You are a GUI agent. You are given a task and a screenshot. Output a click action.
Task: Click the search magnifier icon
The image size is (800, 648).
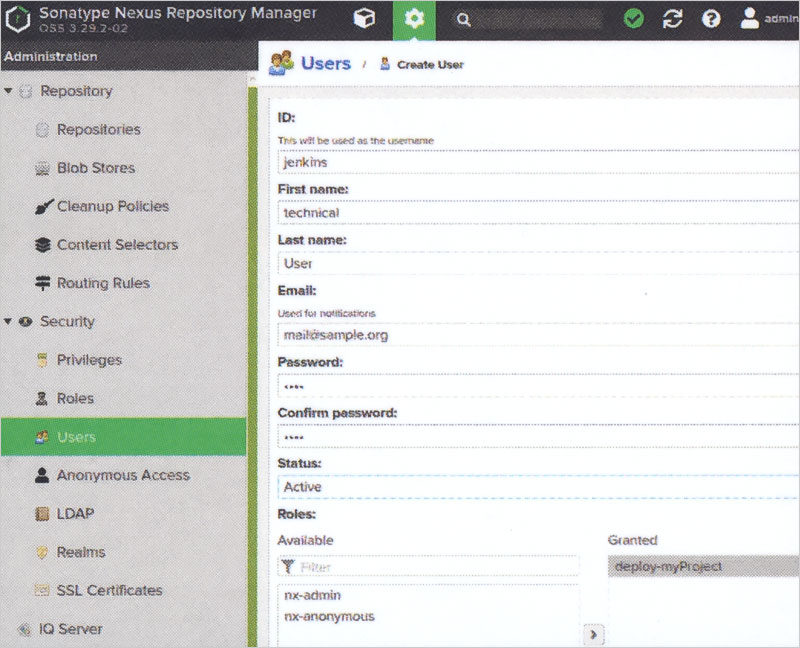463,20
